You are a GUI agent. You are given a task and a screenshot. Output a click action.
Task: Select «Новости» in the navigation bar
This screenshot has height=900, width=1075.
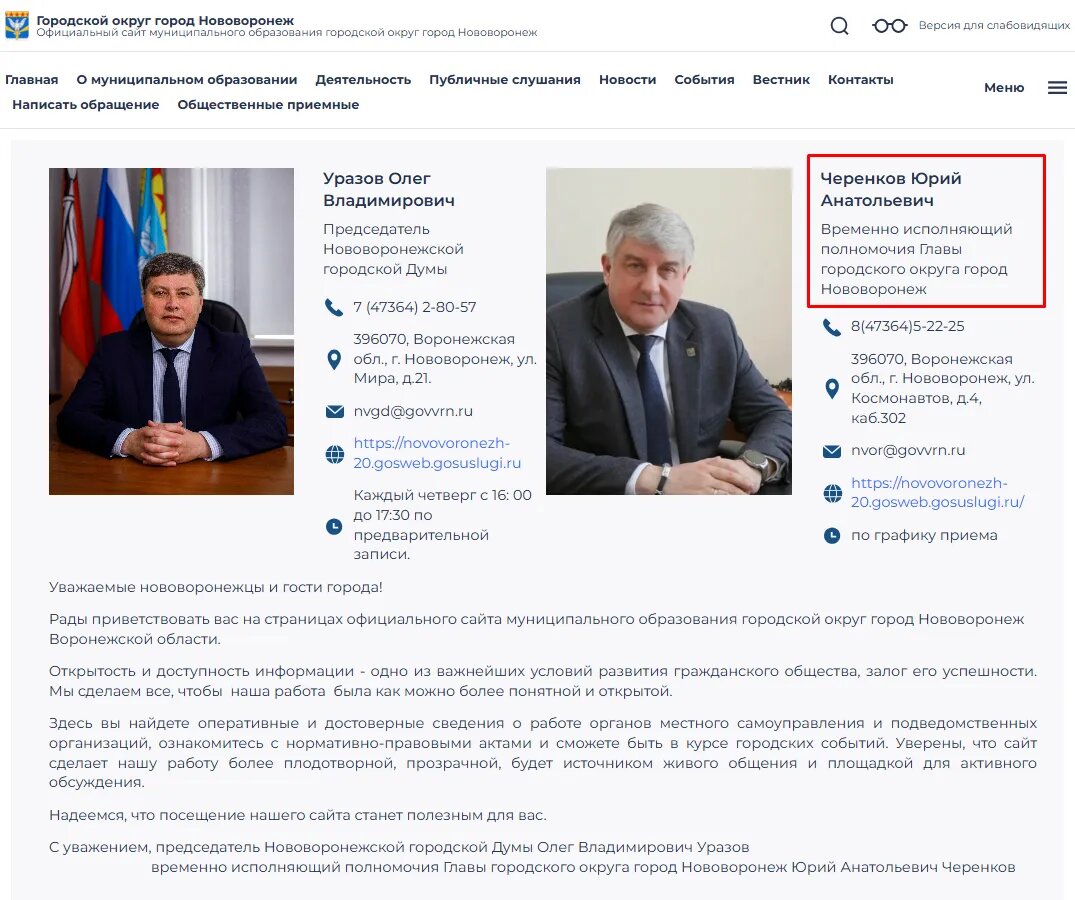point(627,80)
